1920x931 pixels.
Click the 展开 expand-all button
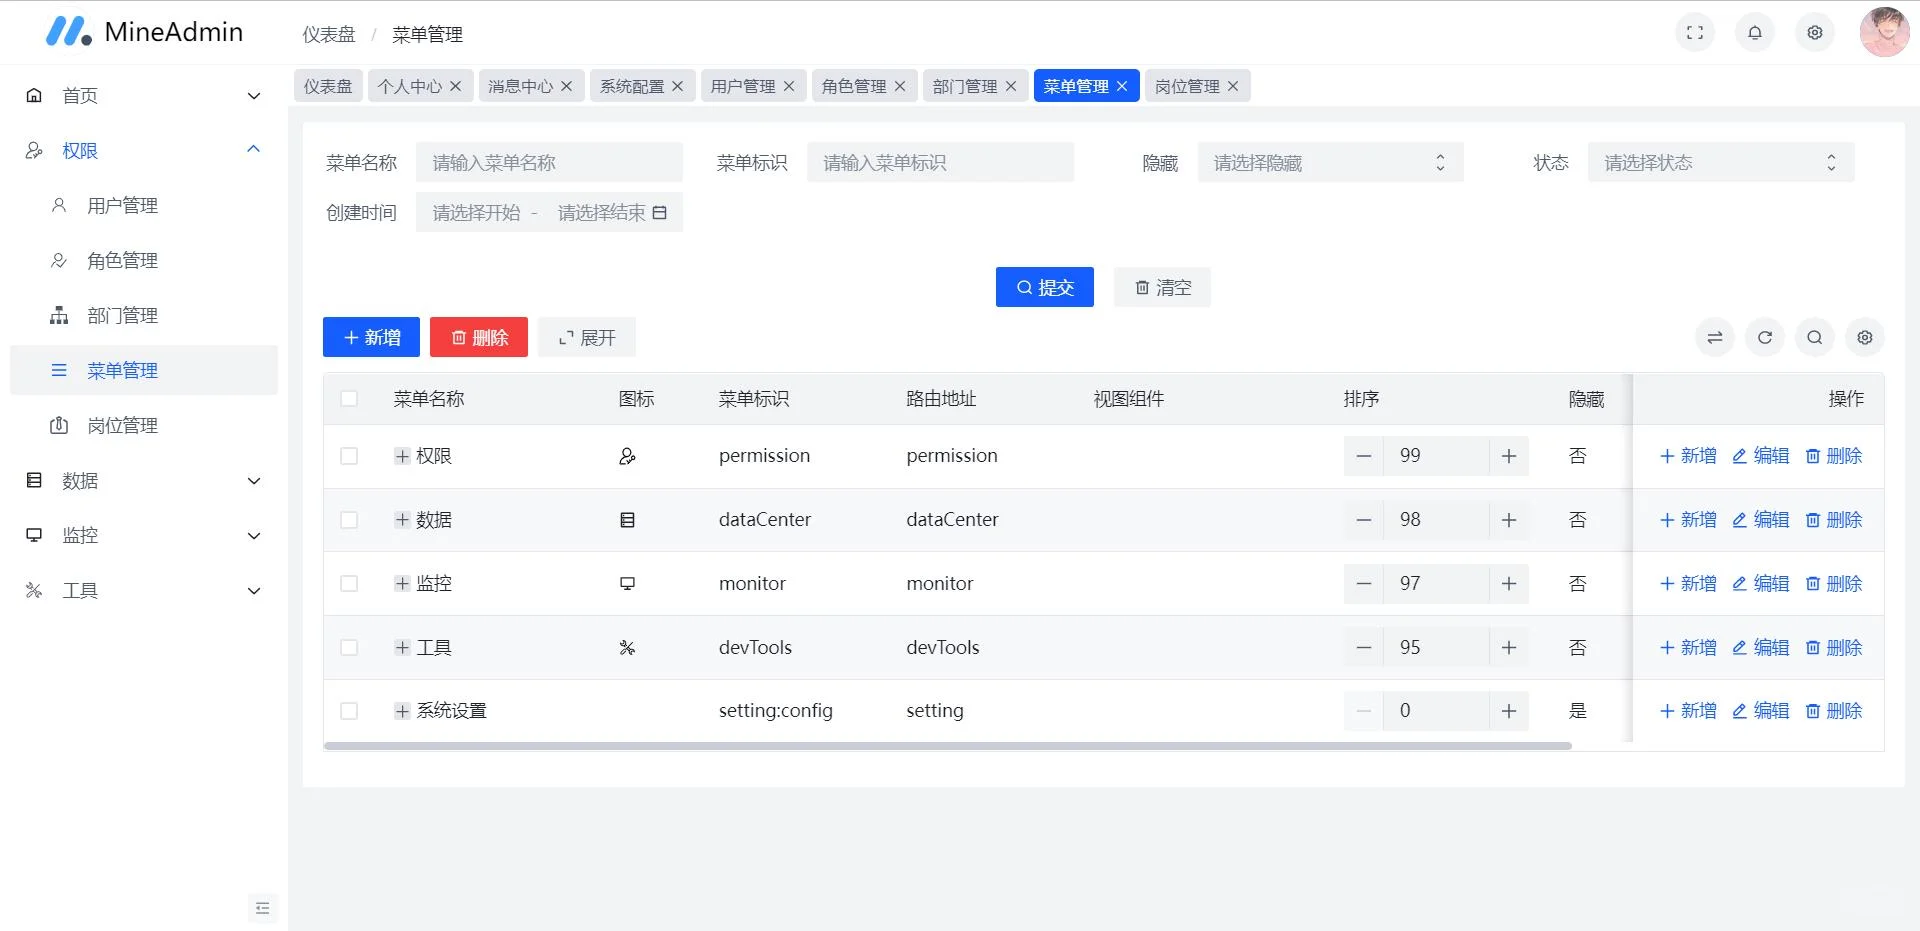pos(587,337)
